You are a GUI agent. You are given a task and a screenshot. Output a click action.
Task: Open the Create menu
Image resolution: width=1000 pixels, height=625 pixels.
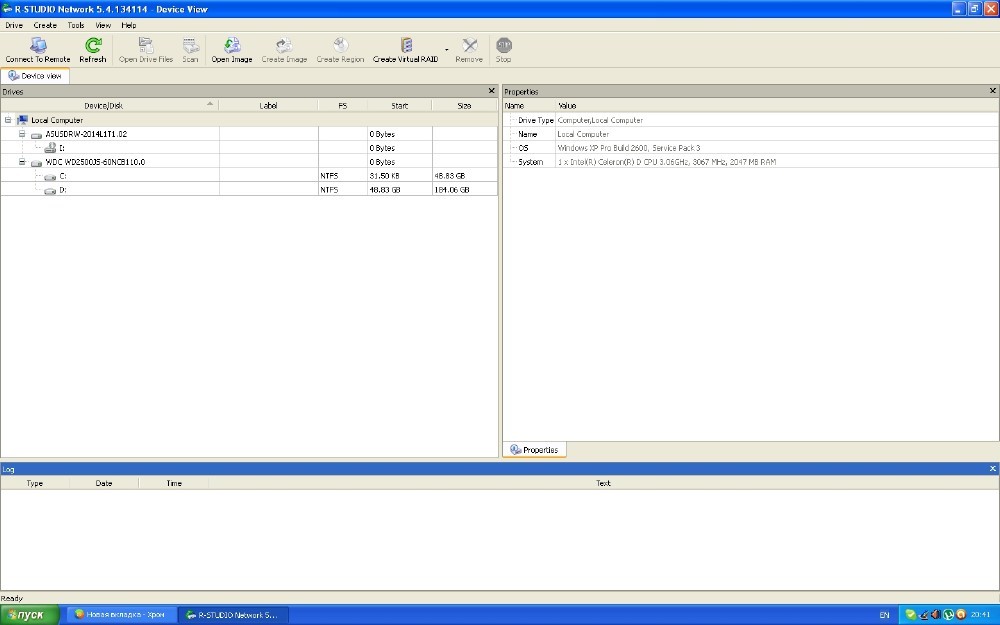pyautogui.click(x=45, y=26)
